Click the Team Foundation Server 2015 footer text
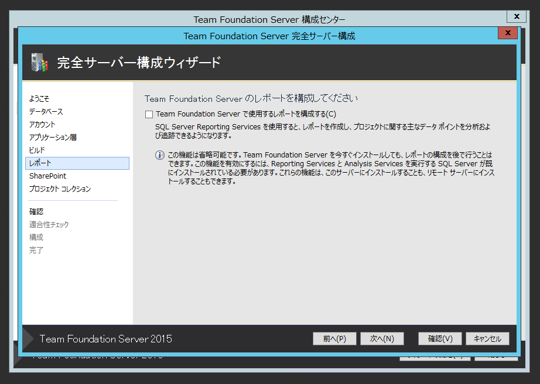This screenshot has width=540, height=384. 106,339
